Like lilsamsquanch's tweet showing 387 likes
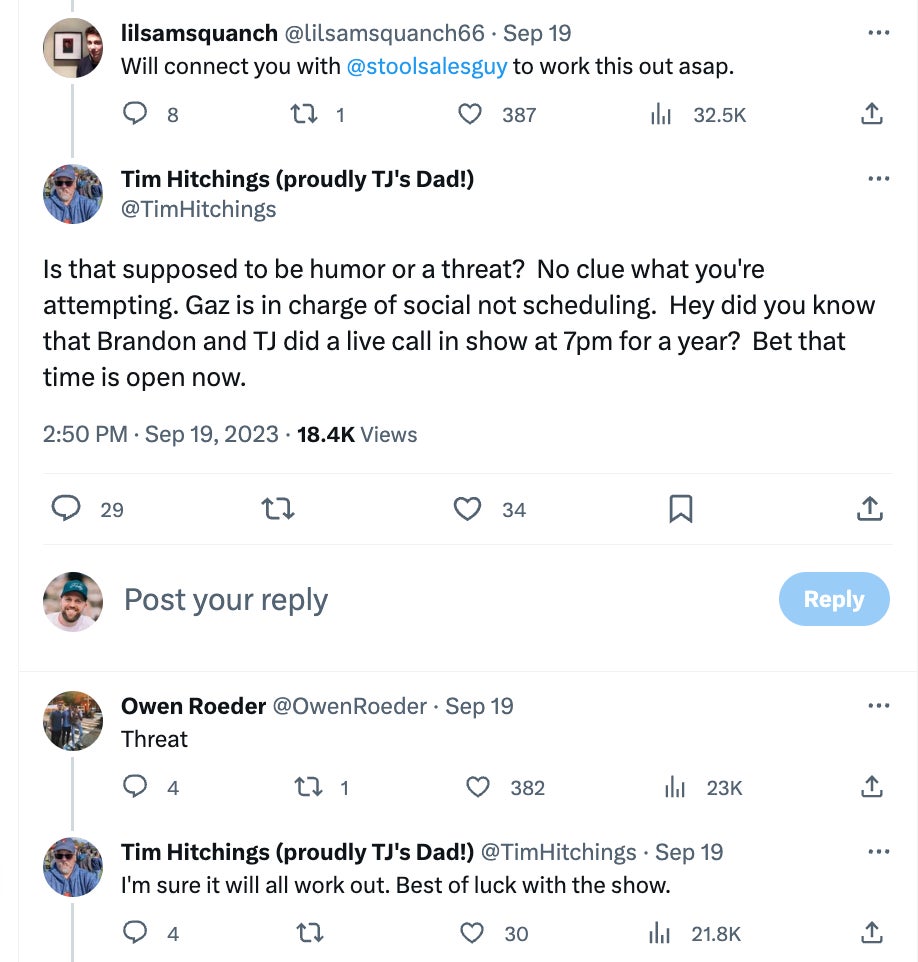This screenshot has width=918, height=962. pyautogui.click(x=470, y=114)
